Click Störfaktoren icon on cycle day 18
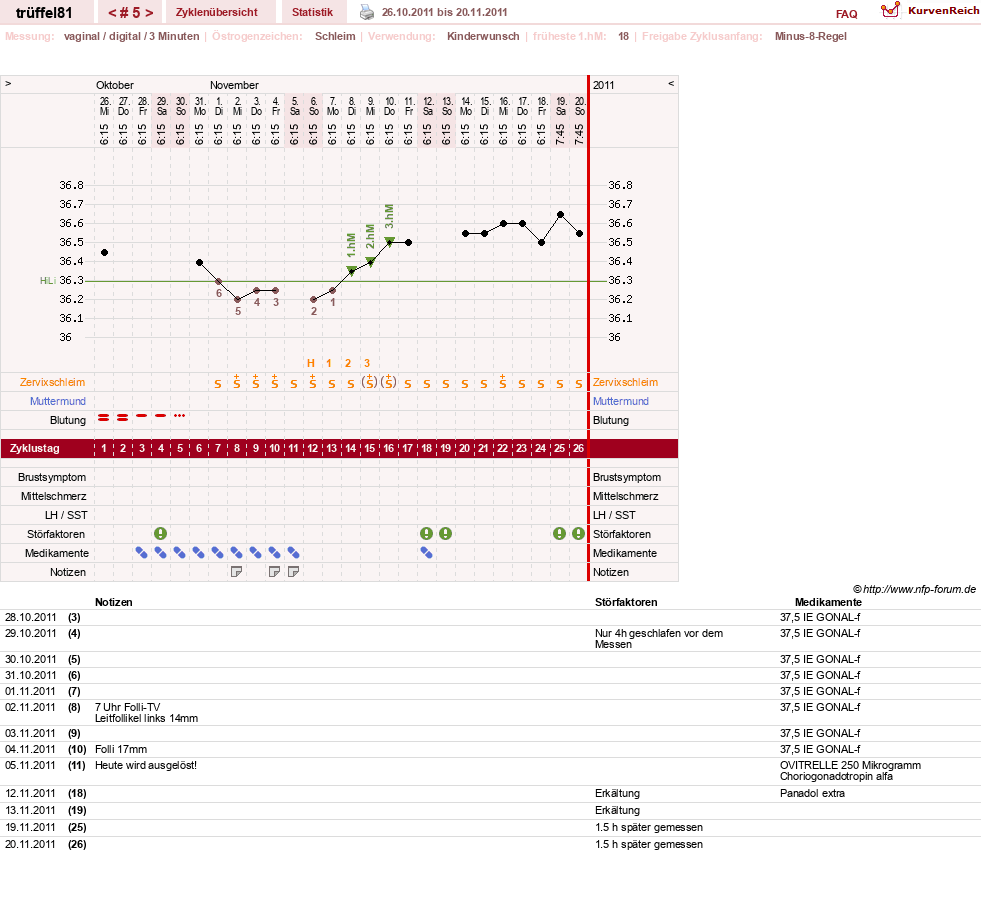 click(427, 534)
